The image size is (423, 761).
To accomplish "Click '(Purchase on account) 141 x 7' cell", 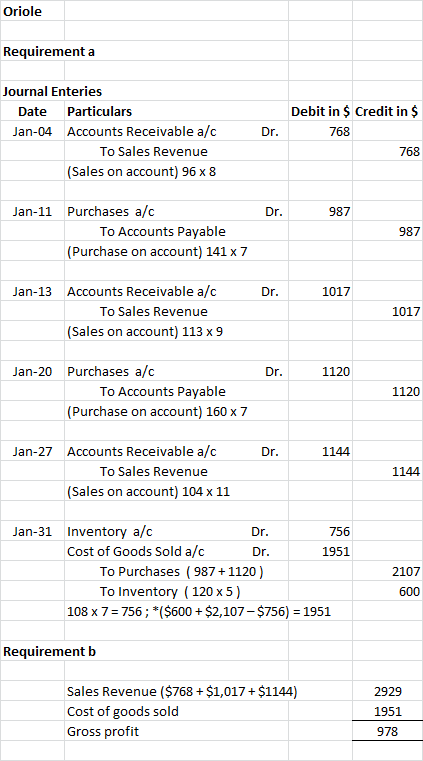I will pyautogui.click(x=177, y=251).
